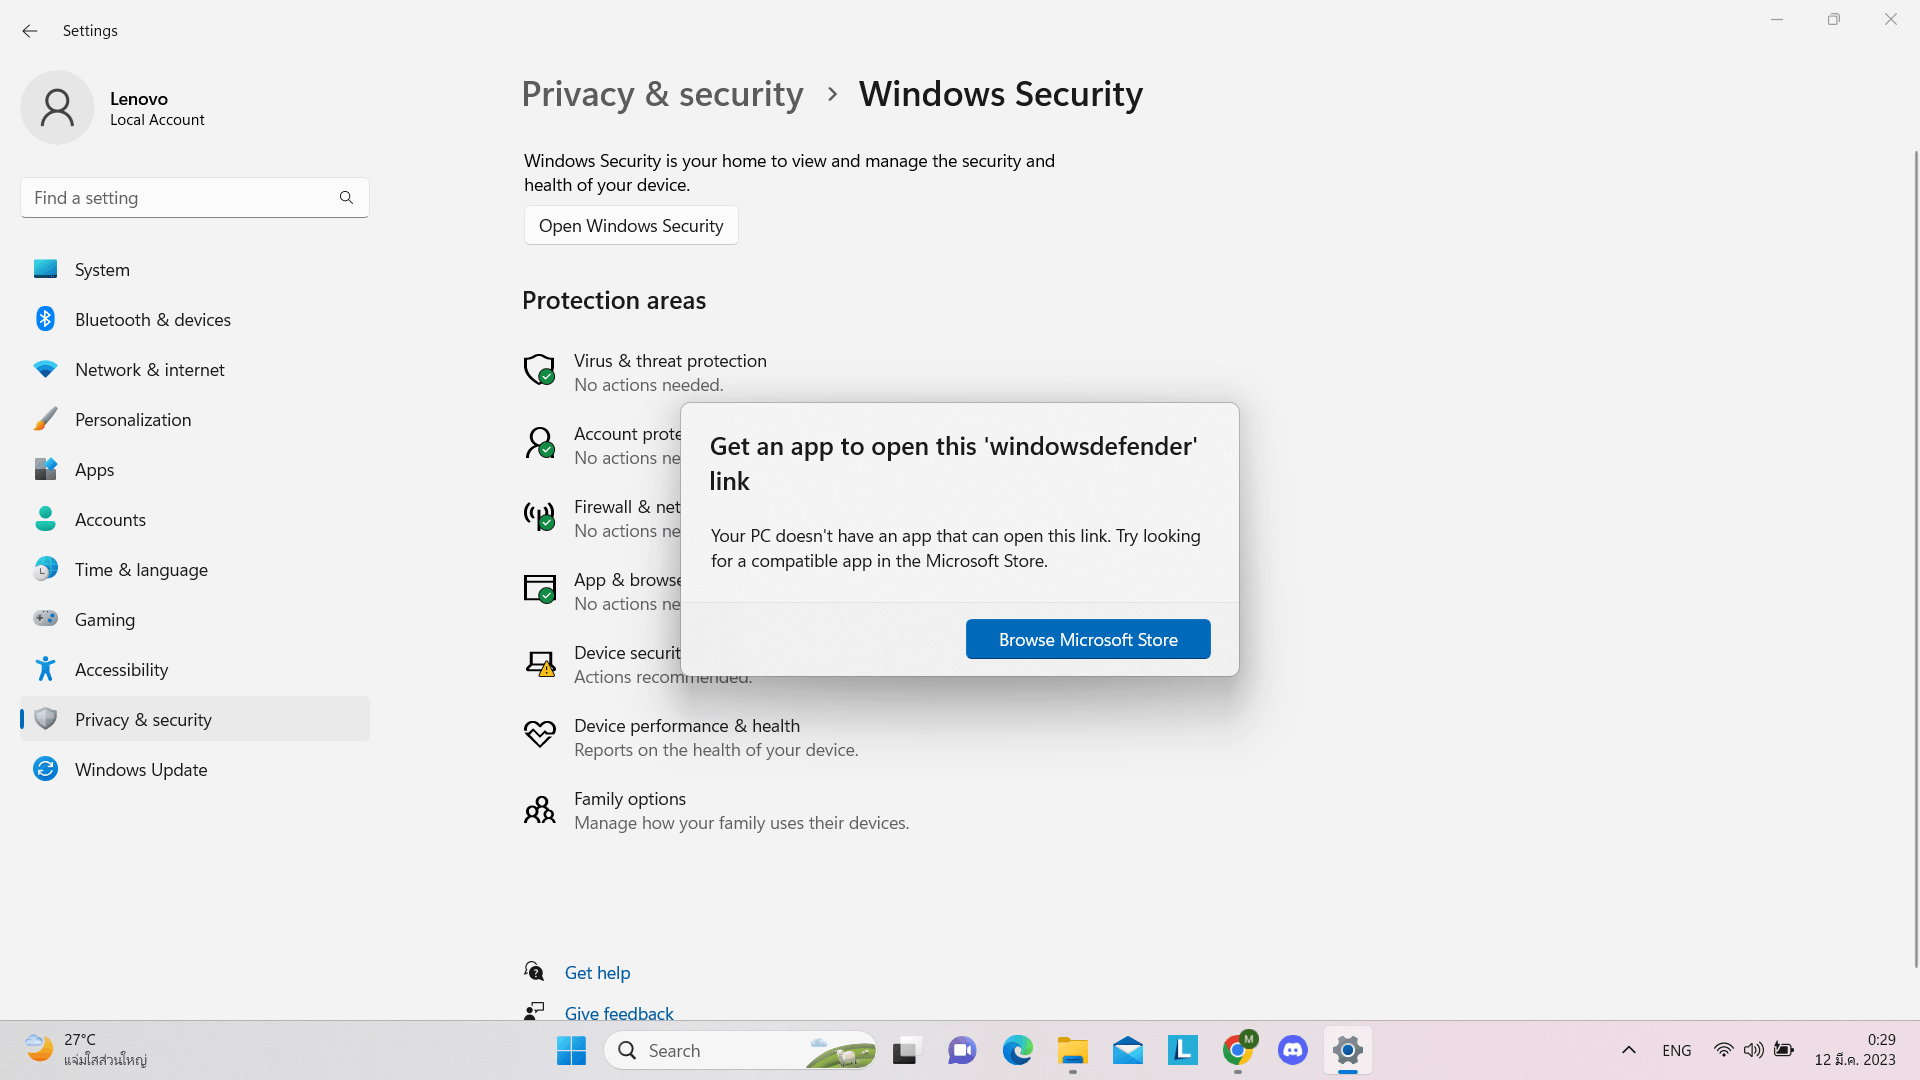Open Google Chrome from the taskbar
Image resolution: width=1920 pixels, height=1080 pixels.
click(1237, 1050)
